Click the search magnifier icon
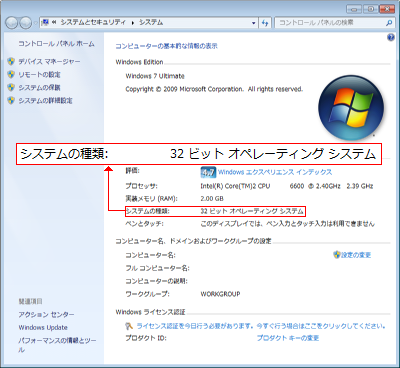 click(x=389, y=23)
